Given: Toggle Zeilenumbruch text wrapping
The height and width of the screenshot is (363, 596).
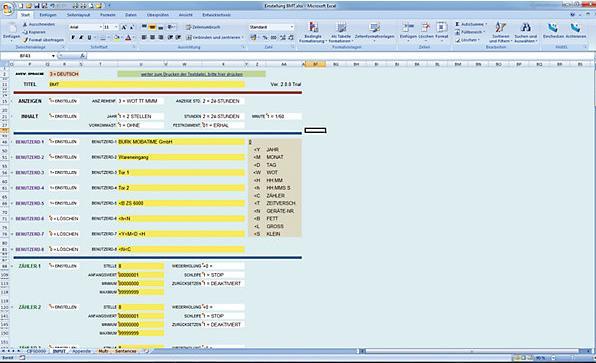Looking at the screenshot, I should pyautogui.click(x=202, y=27).
